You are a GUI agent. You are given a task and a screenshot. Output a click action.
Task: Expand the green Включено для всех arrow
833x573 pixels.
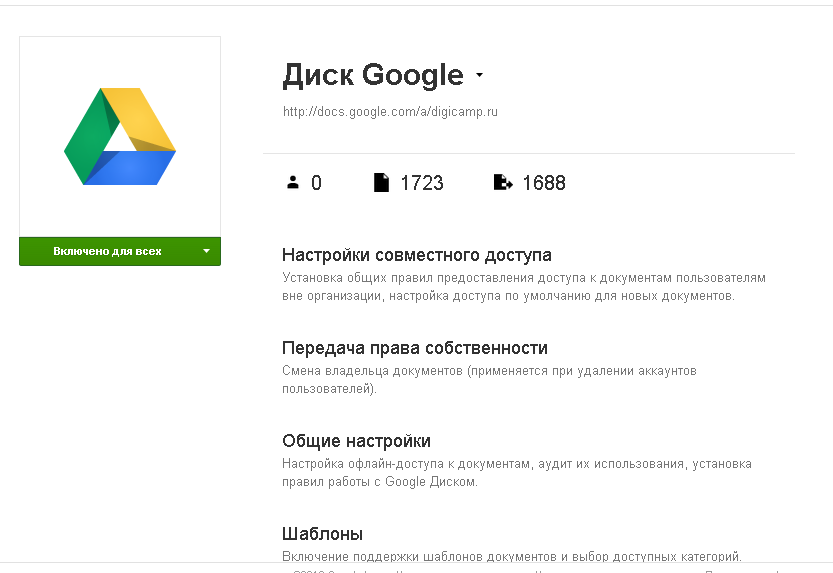tap(206, 251)
